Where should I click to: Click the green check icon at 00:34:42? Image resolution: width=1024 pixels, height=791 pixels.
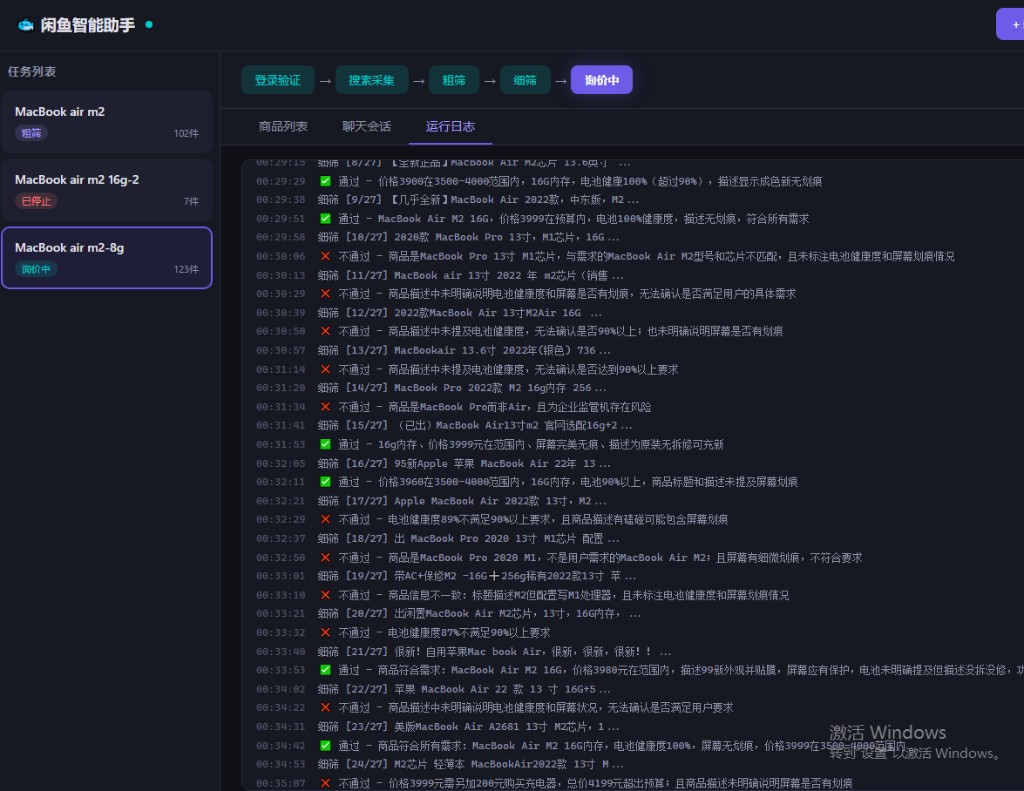tap(325, 745)
